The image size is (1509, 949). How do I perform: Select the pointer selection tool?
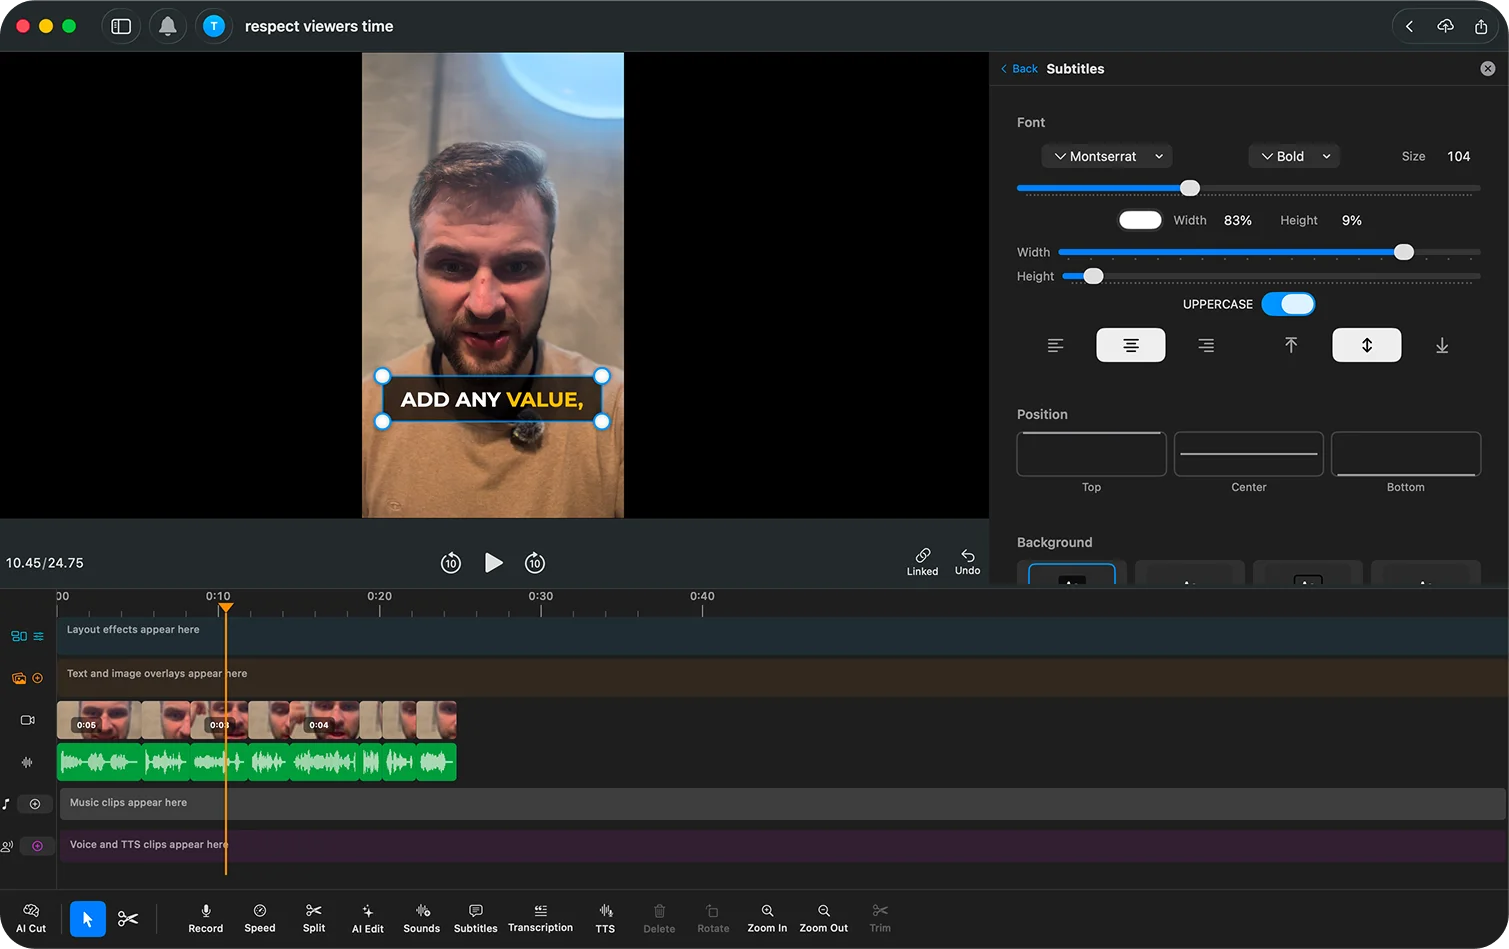[x=88, y=919]
